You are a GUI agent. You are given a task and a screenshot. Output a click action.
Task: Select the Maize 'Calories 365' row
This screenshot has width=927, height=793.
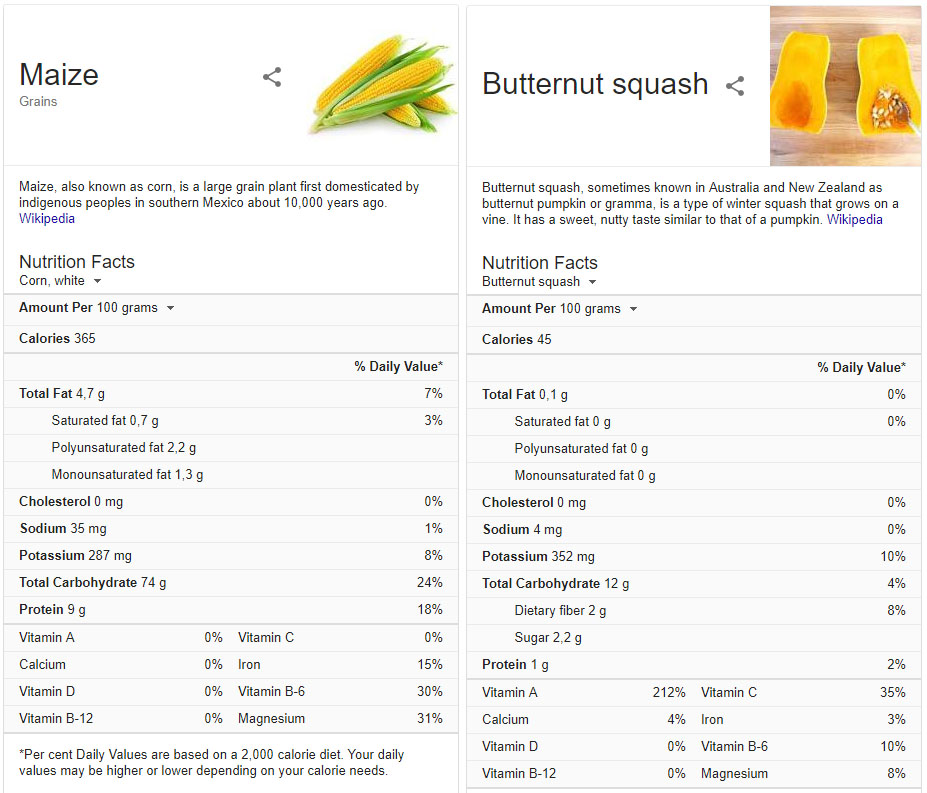coord(231,339)
